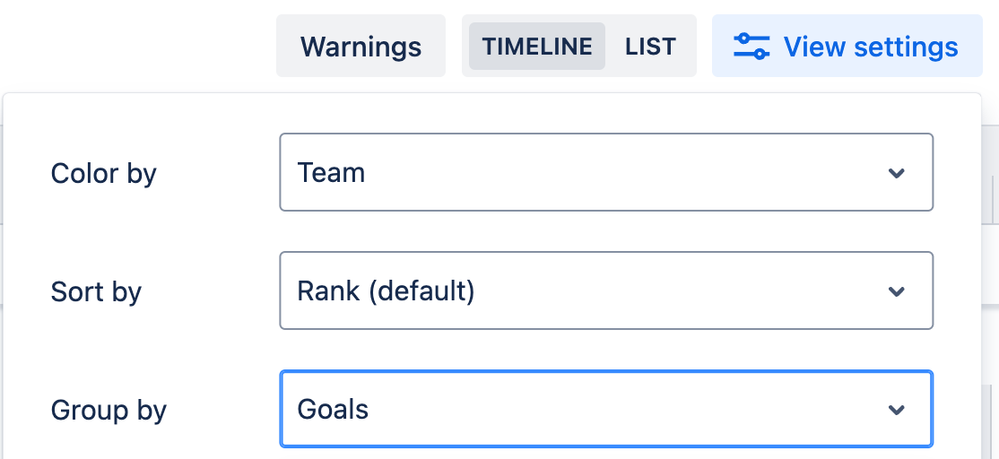Click the "Color by" label
The height and width of the screenshot is (459, 999).
103,173
